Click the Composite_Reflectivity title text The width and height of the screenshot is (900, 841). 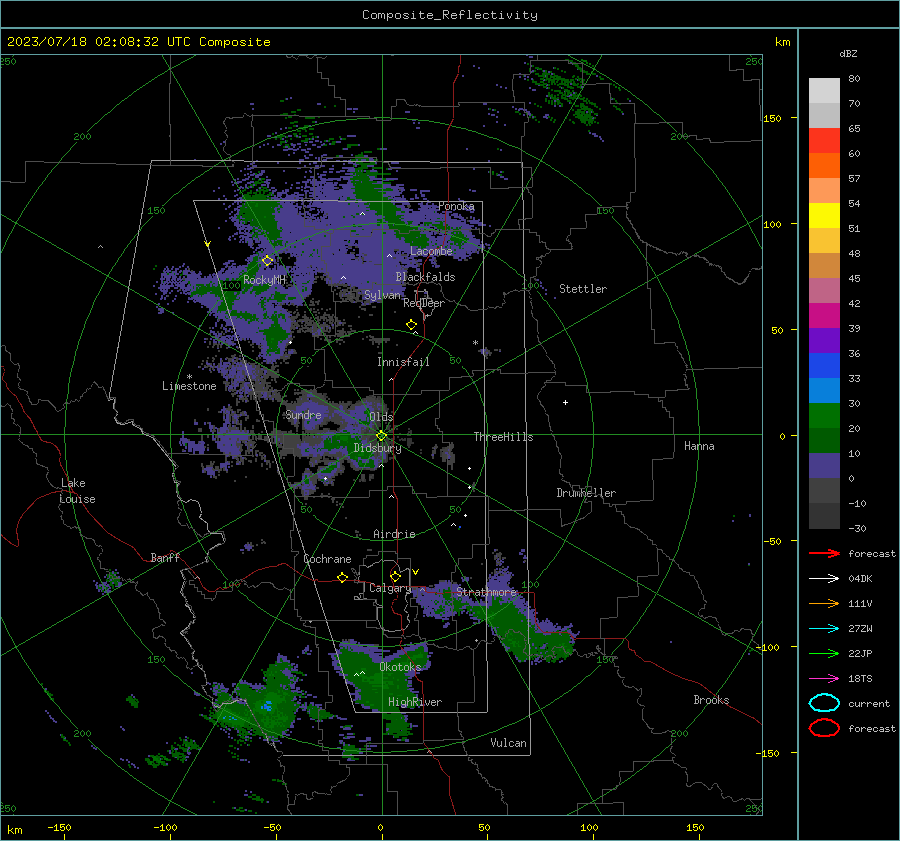pos(450,15)
